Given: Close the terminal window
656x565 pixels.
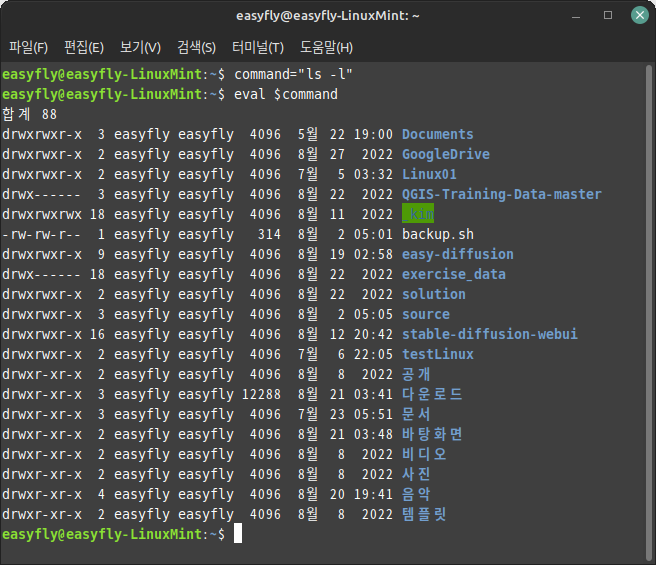Looking at the screenshot, I should pyautogui.click(x=640, y=15).
